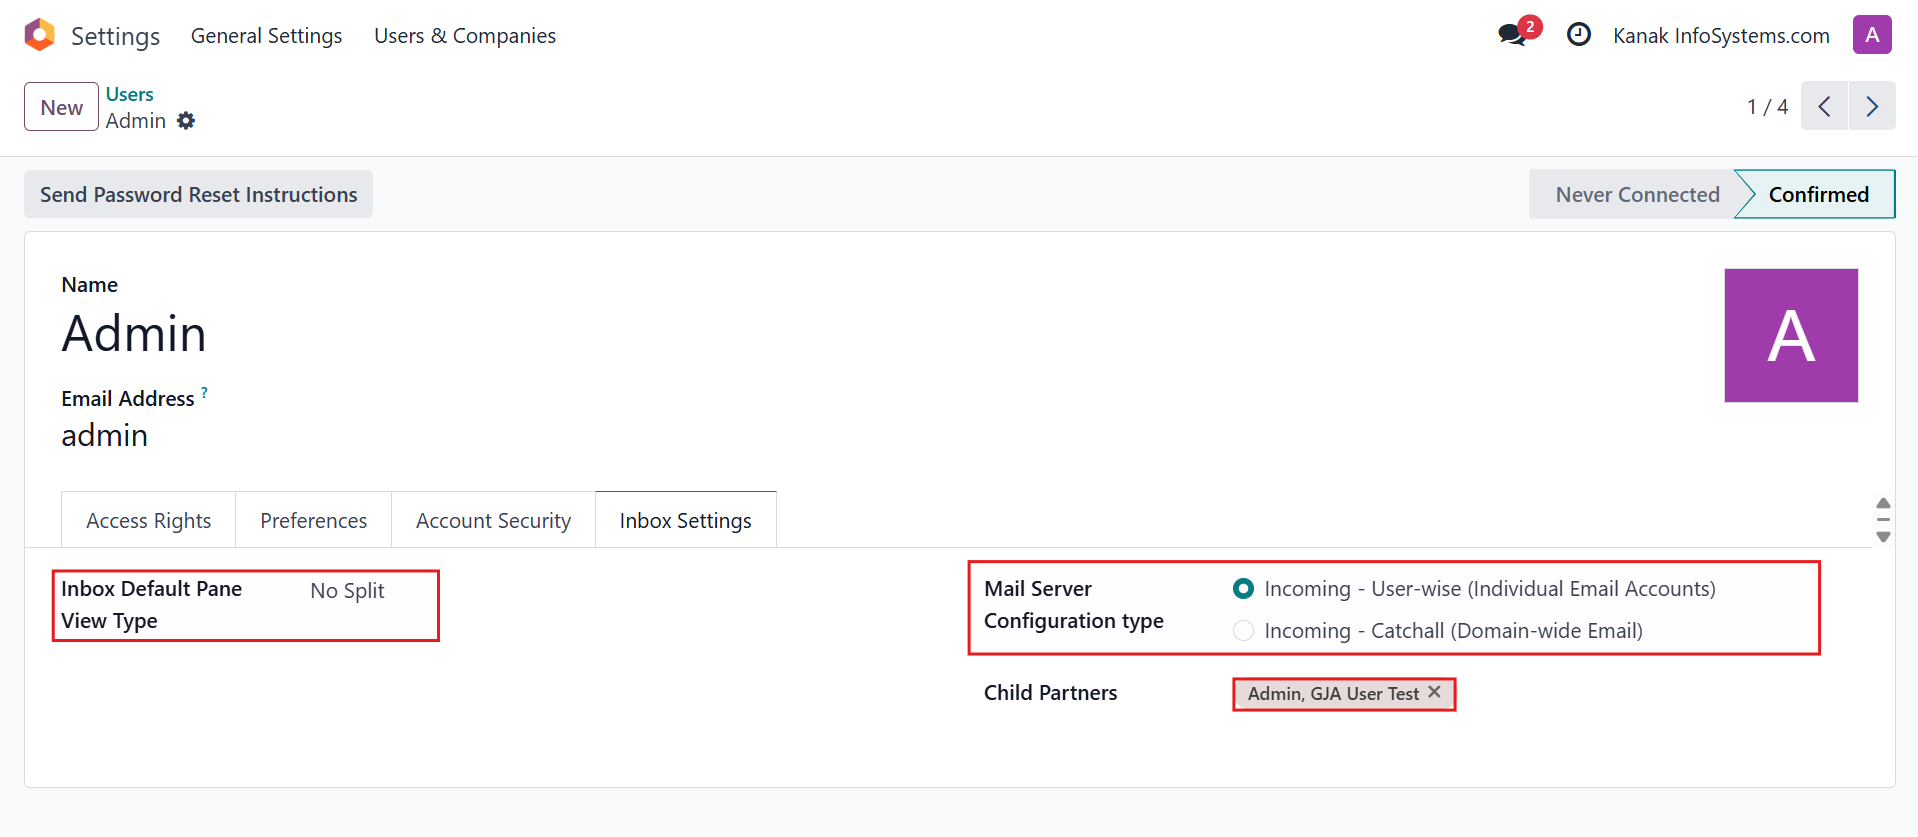Switch to the Inbox Settings tab
The image size is (1918, 837).
(x=686, y=520)
